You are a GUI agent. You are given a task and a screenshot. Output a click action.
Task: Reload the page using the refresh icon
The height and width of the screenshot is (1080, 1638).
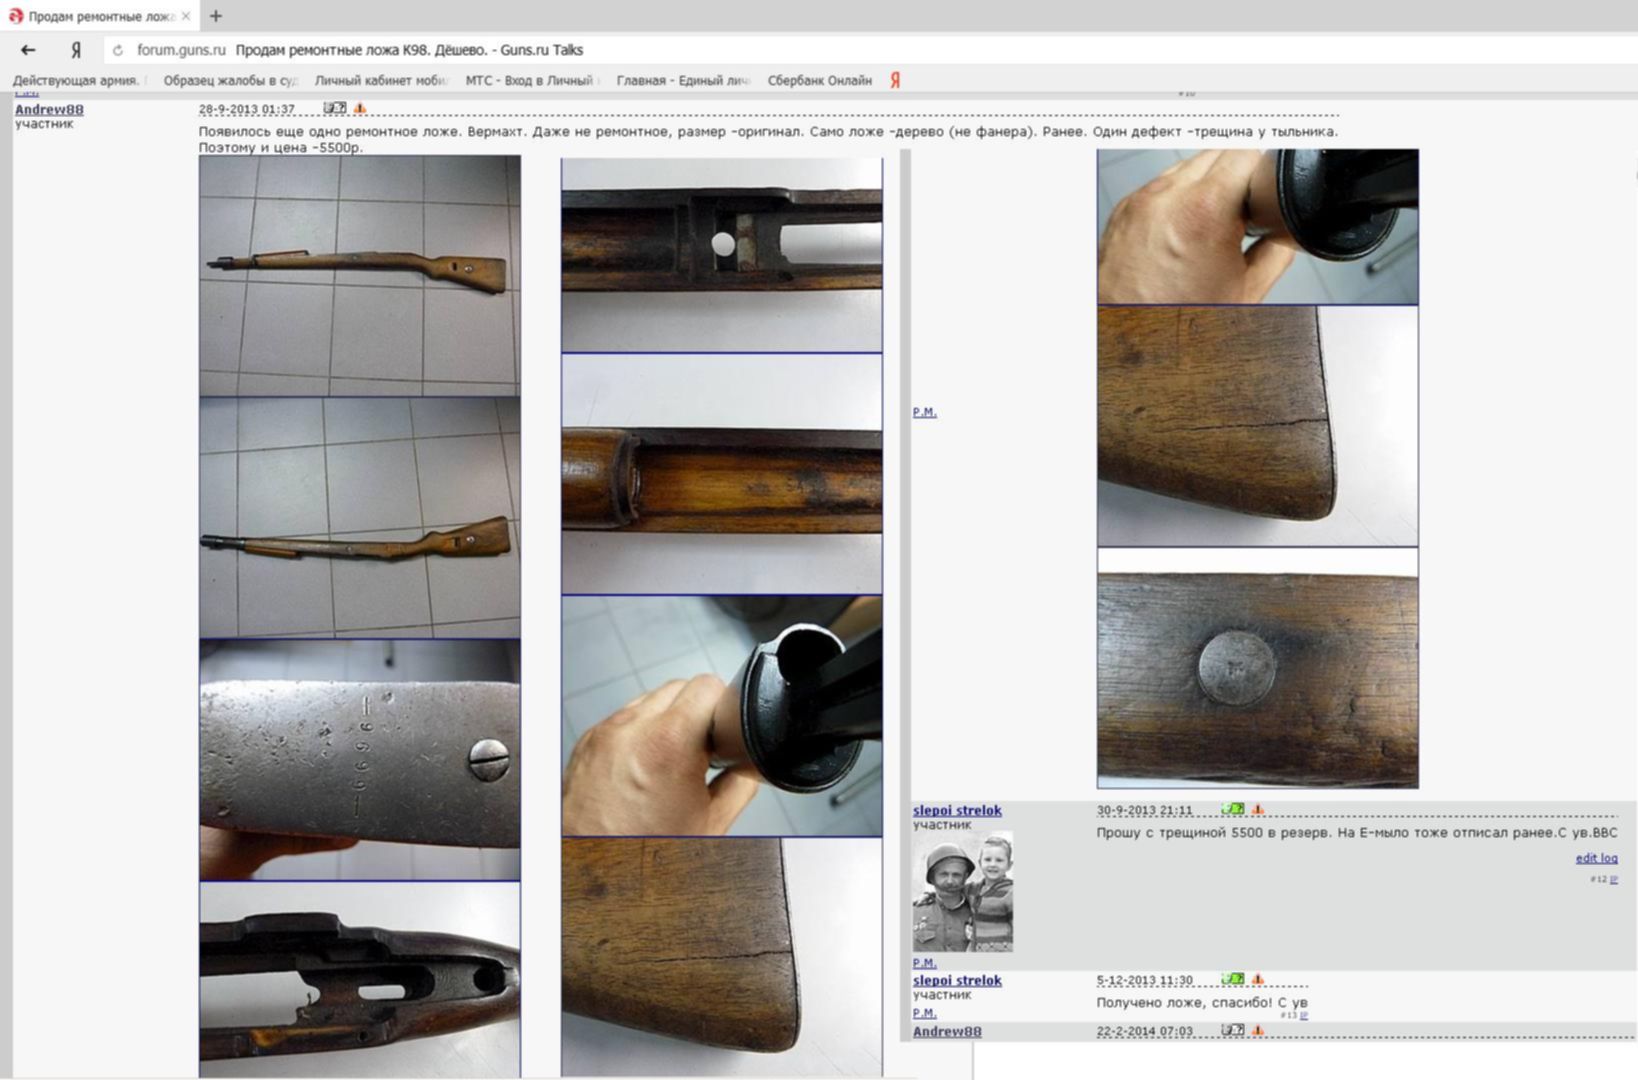(118, 50)
